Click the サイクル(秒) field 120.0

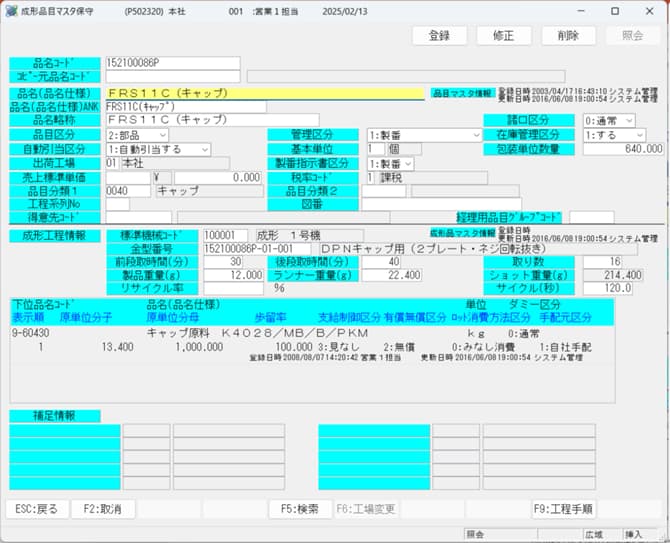[x=608, y=288]
